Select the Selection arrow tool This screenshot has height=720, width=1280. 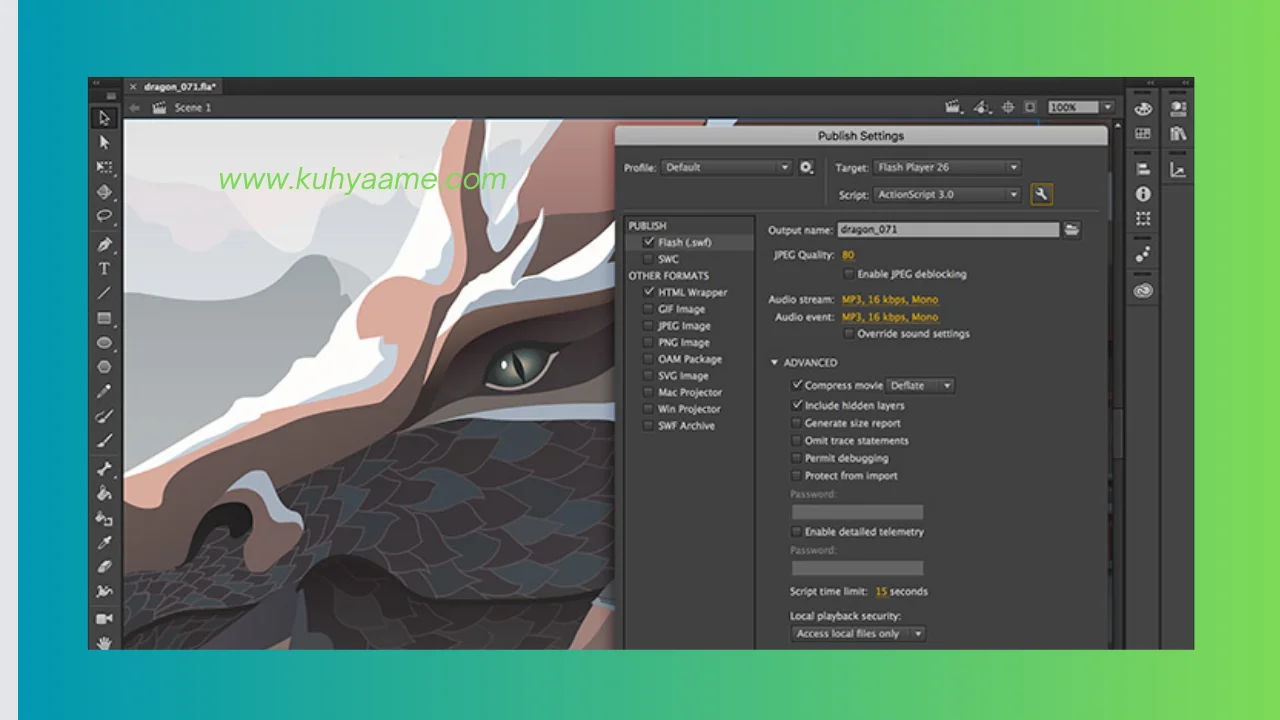coord(104,118)
